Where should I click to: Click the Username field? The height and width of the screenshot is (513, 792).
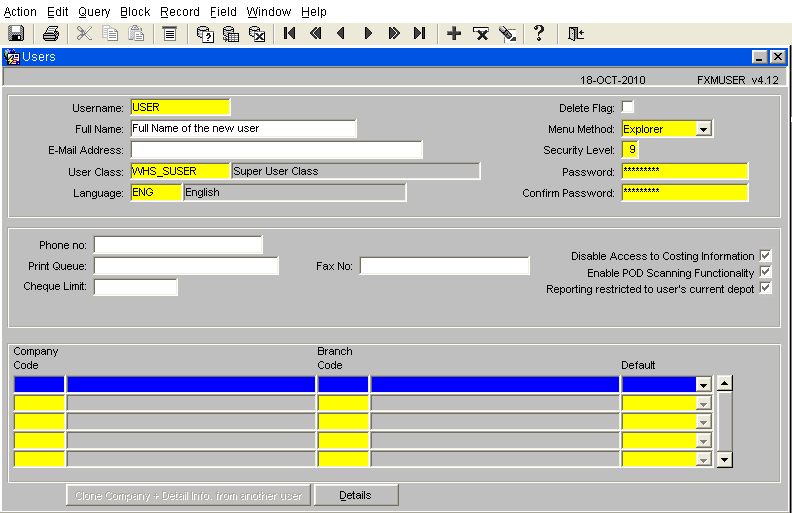pyautogui.click(x=180, y=107)
